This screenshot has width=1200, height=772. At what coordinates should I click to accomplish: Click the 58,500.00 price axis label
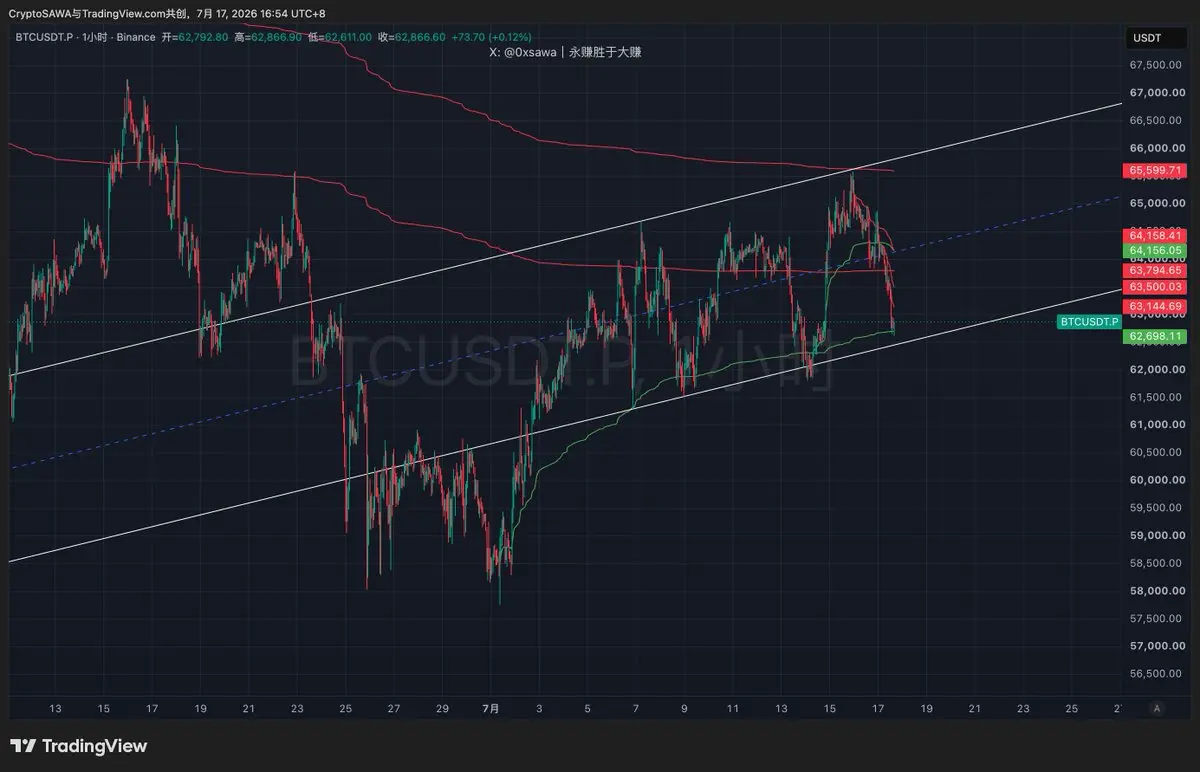coord(1157,563)
